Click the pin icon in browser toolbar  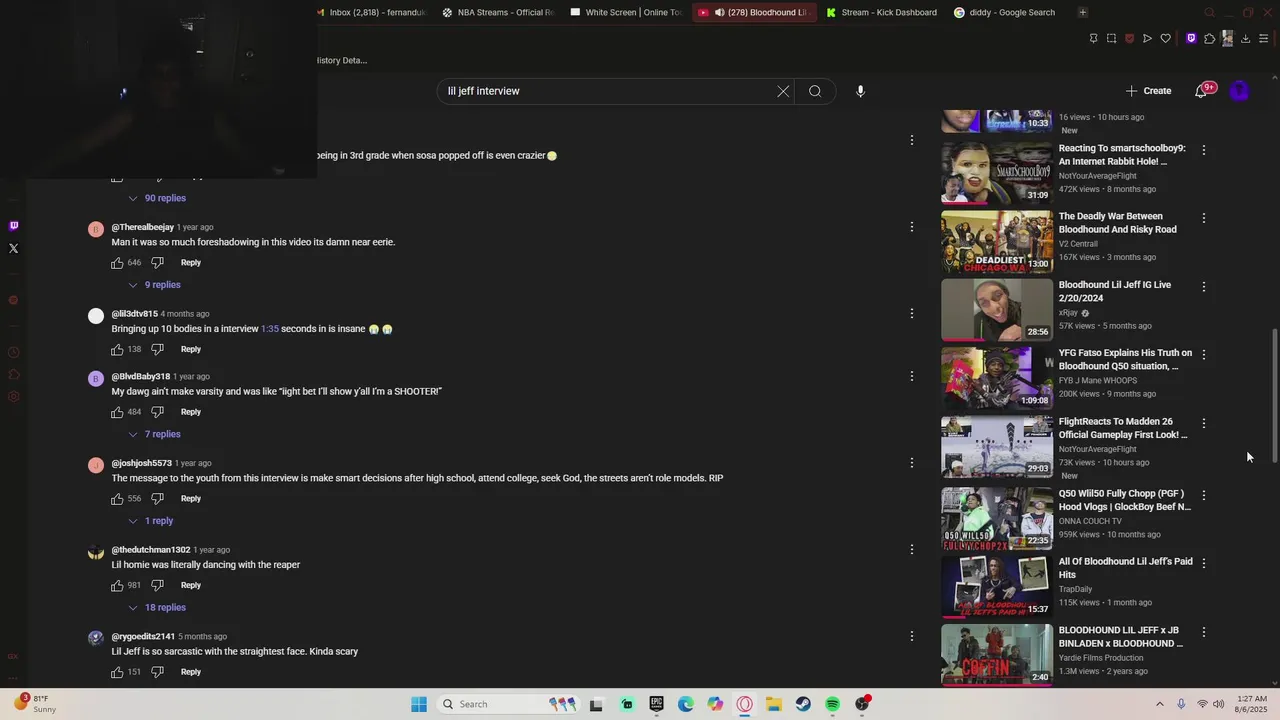click(1093, 39)
